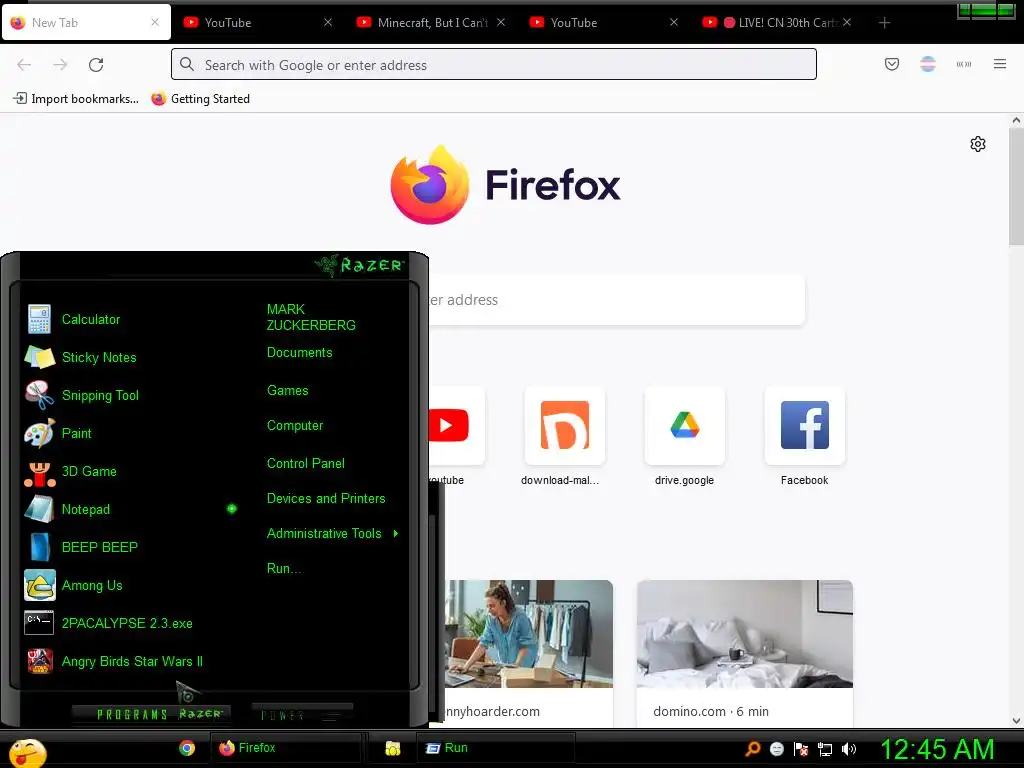The width and height of the screenshot is (1024, 768).
Task: Run 2PACALYPSE 2.3.exe icon
Action: pos(39,623)
